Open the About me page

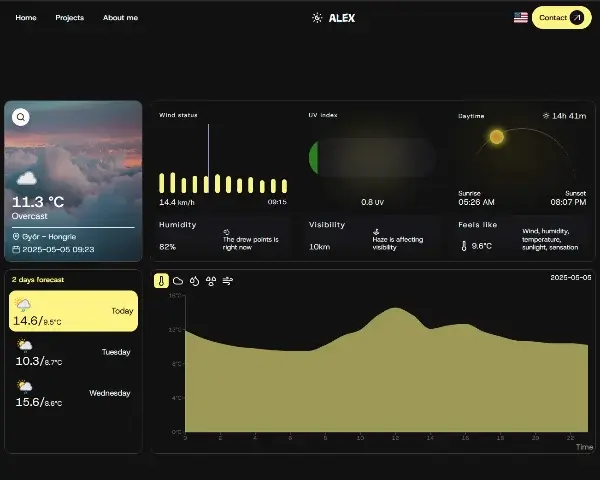pos(120,18)
